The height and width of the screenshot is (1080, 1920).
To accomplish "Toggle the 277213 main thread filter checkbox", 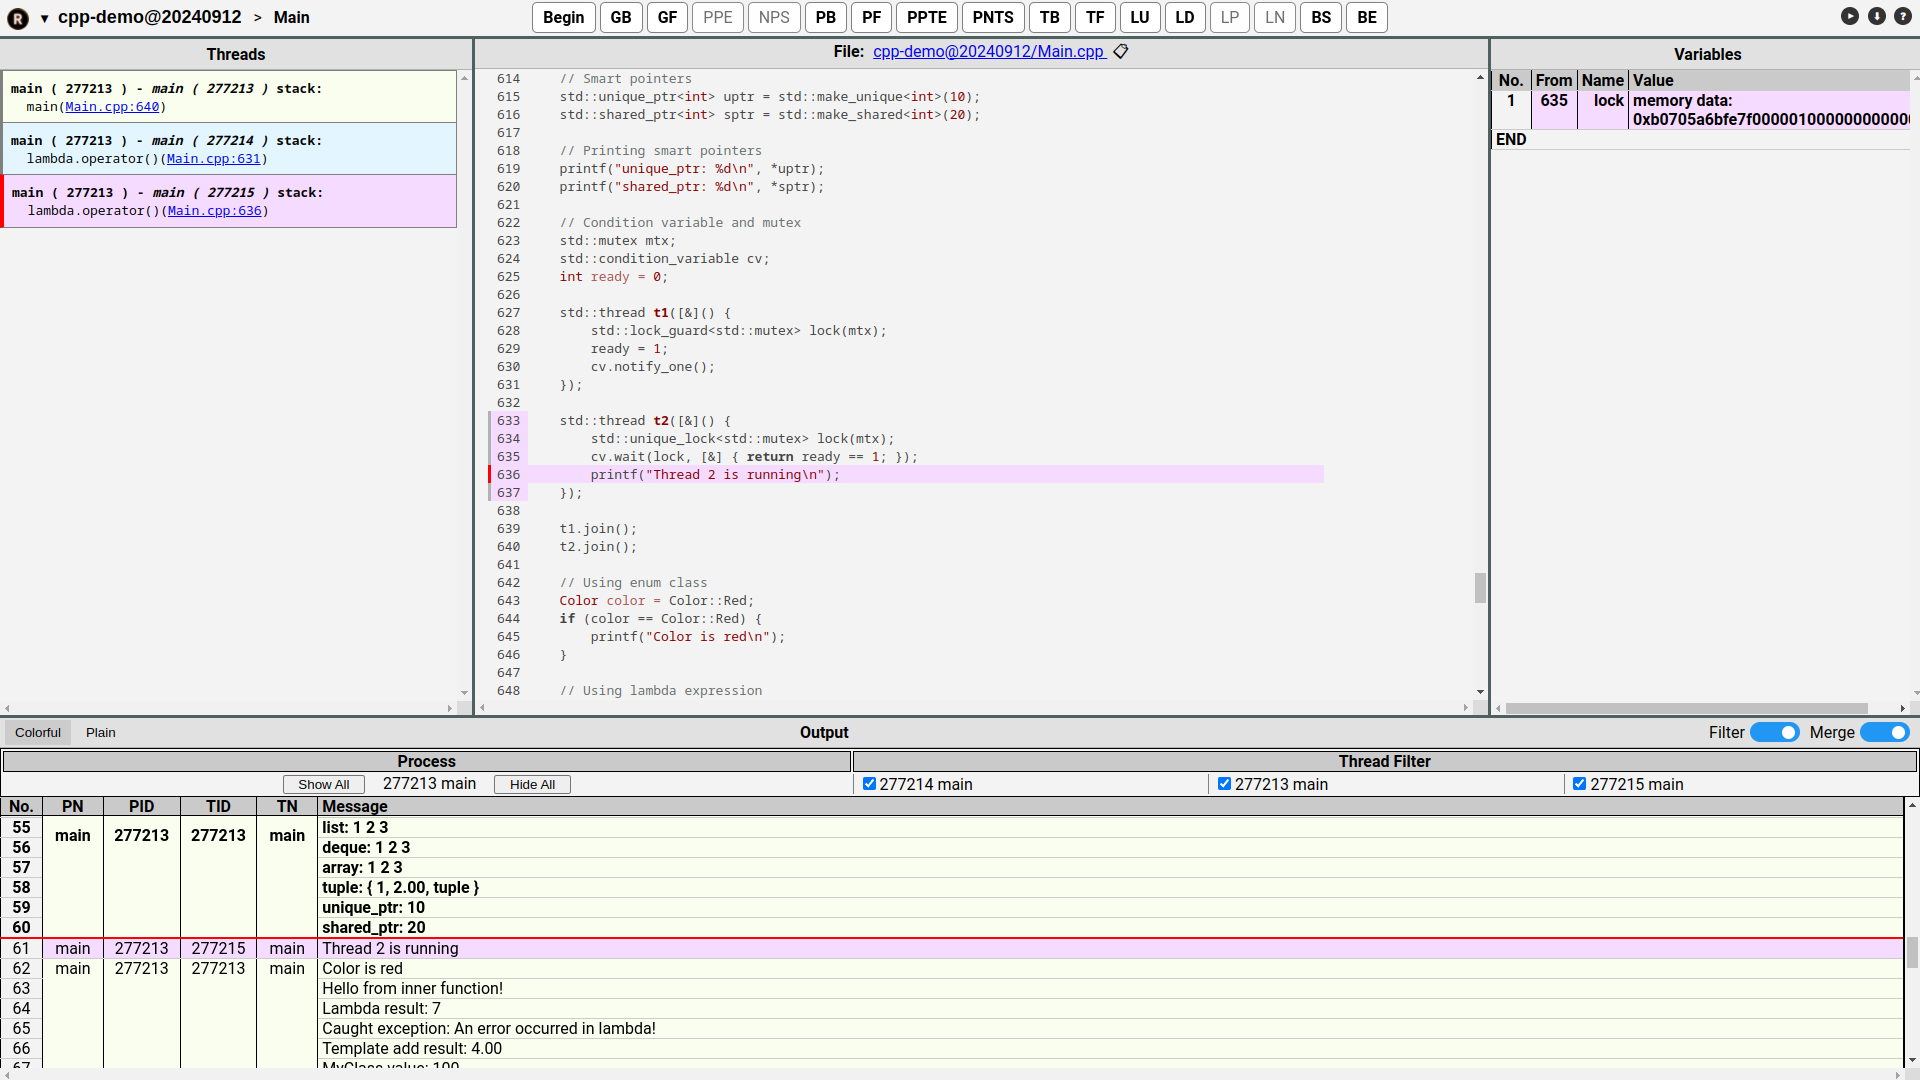I will (1224, 784).
